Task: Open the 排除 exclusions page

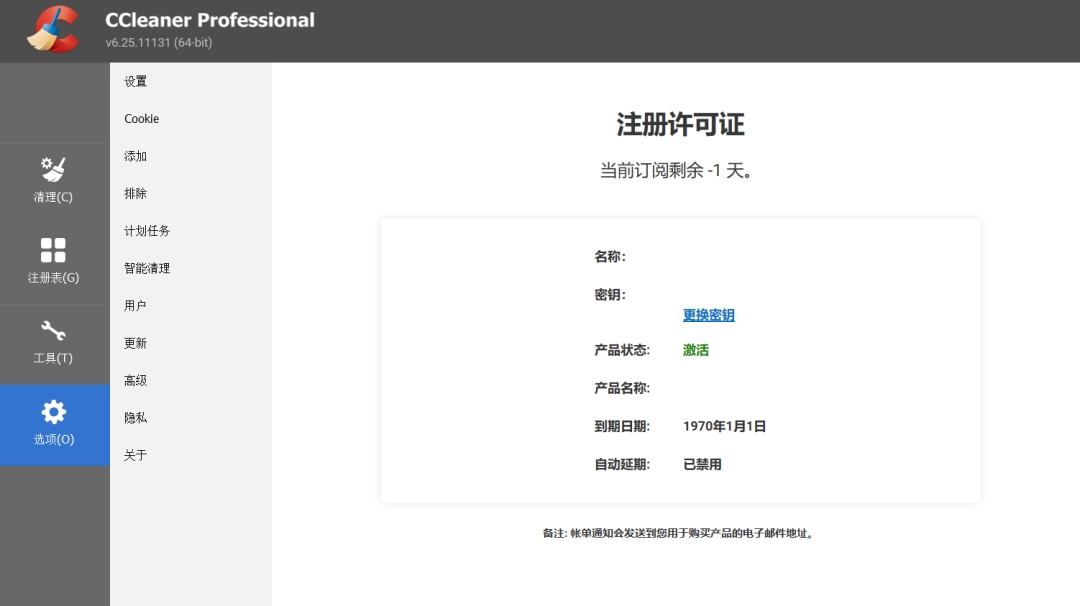Action: (x=135, y=193)
